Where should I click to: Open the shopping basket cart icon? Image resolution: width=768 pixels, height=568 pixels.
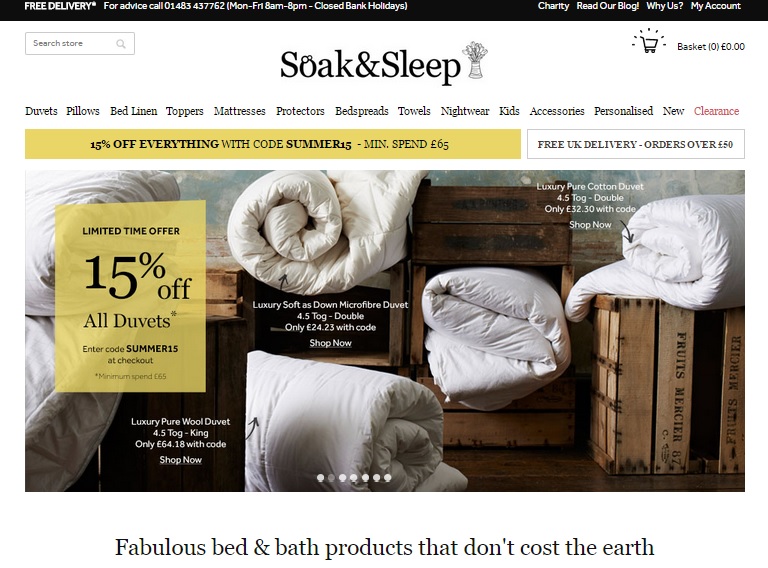pyautogui.click(x=649, y=41)
